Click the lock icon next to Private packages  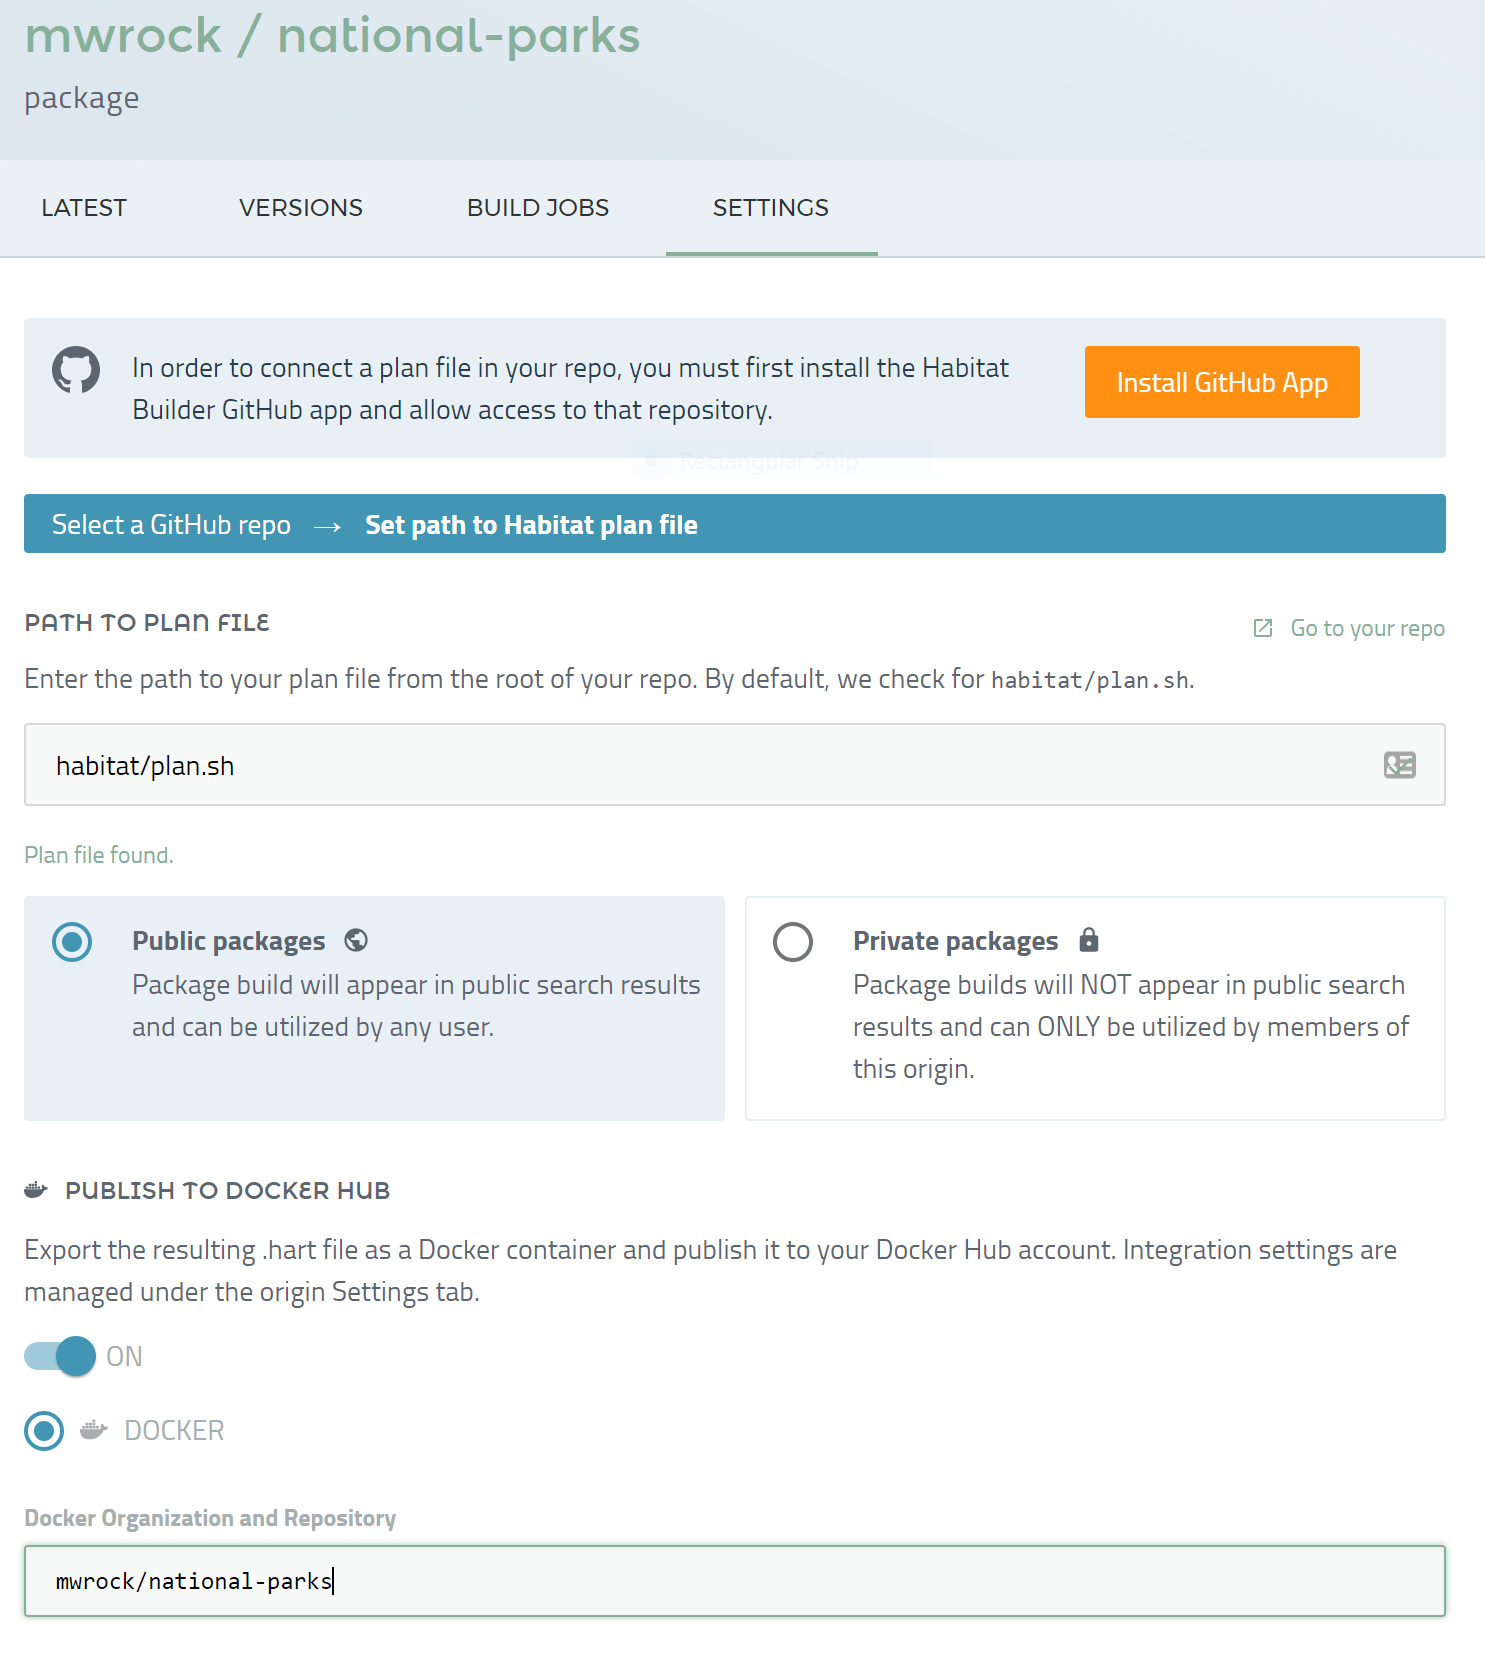pos(1089,940)
